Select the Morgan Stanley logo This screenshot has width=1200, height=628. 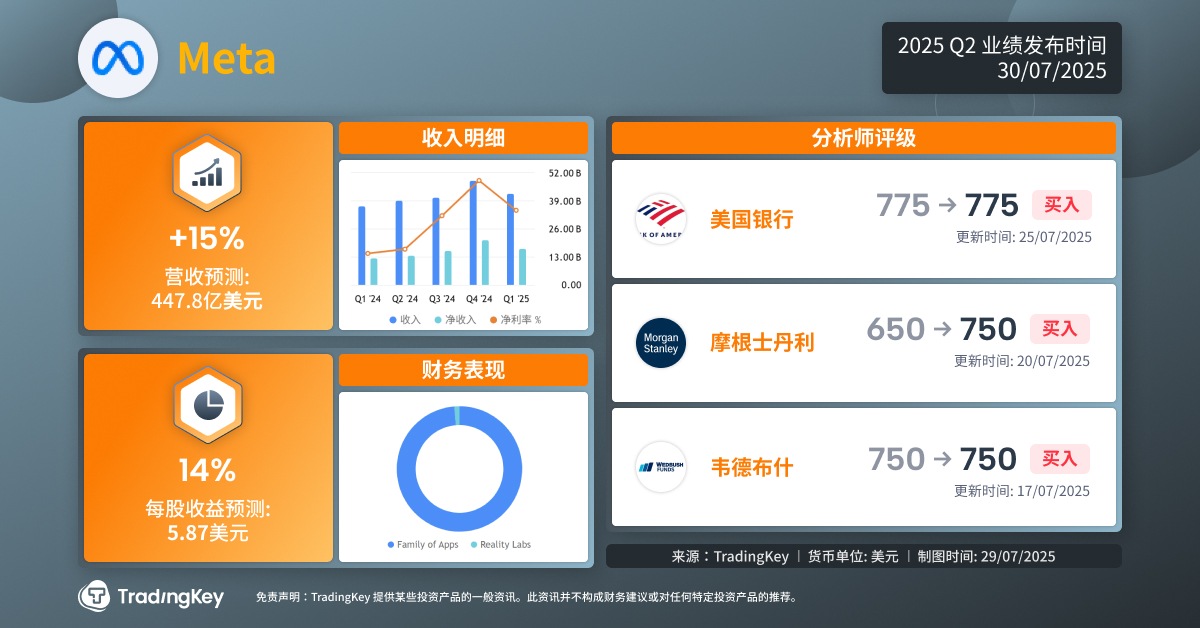(661, 343)
